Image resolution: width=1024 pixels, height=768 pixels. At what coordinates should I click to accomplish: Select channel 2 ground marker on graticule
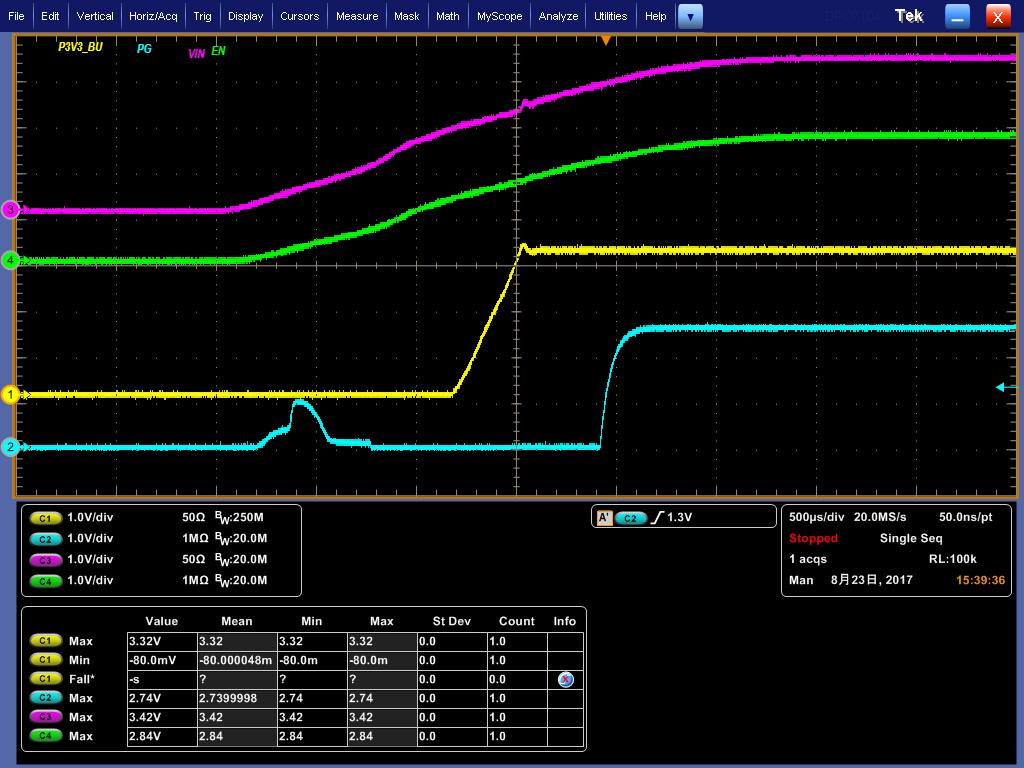pos(10,447)
